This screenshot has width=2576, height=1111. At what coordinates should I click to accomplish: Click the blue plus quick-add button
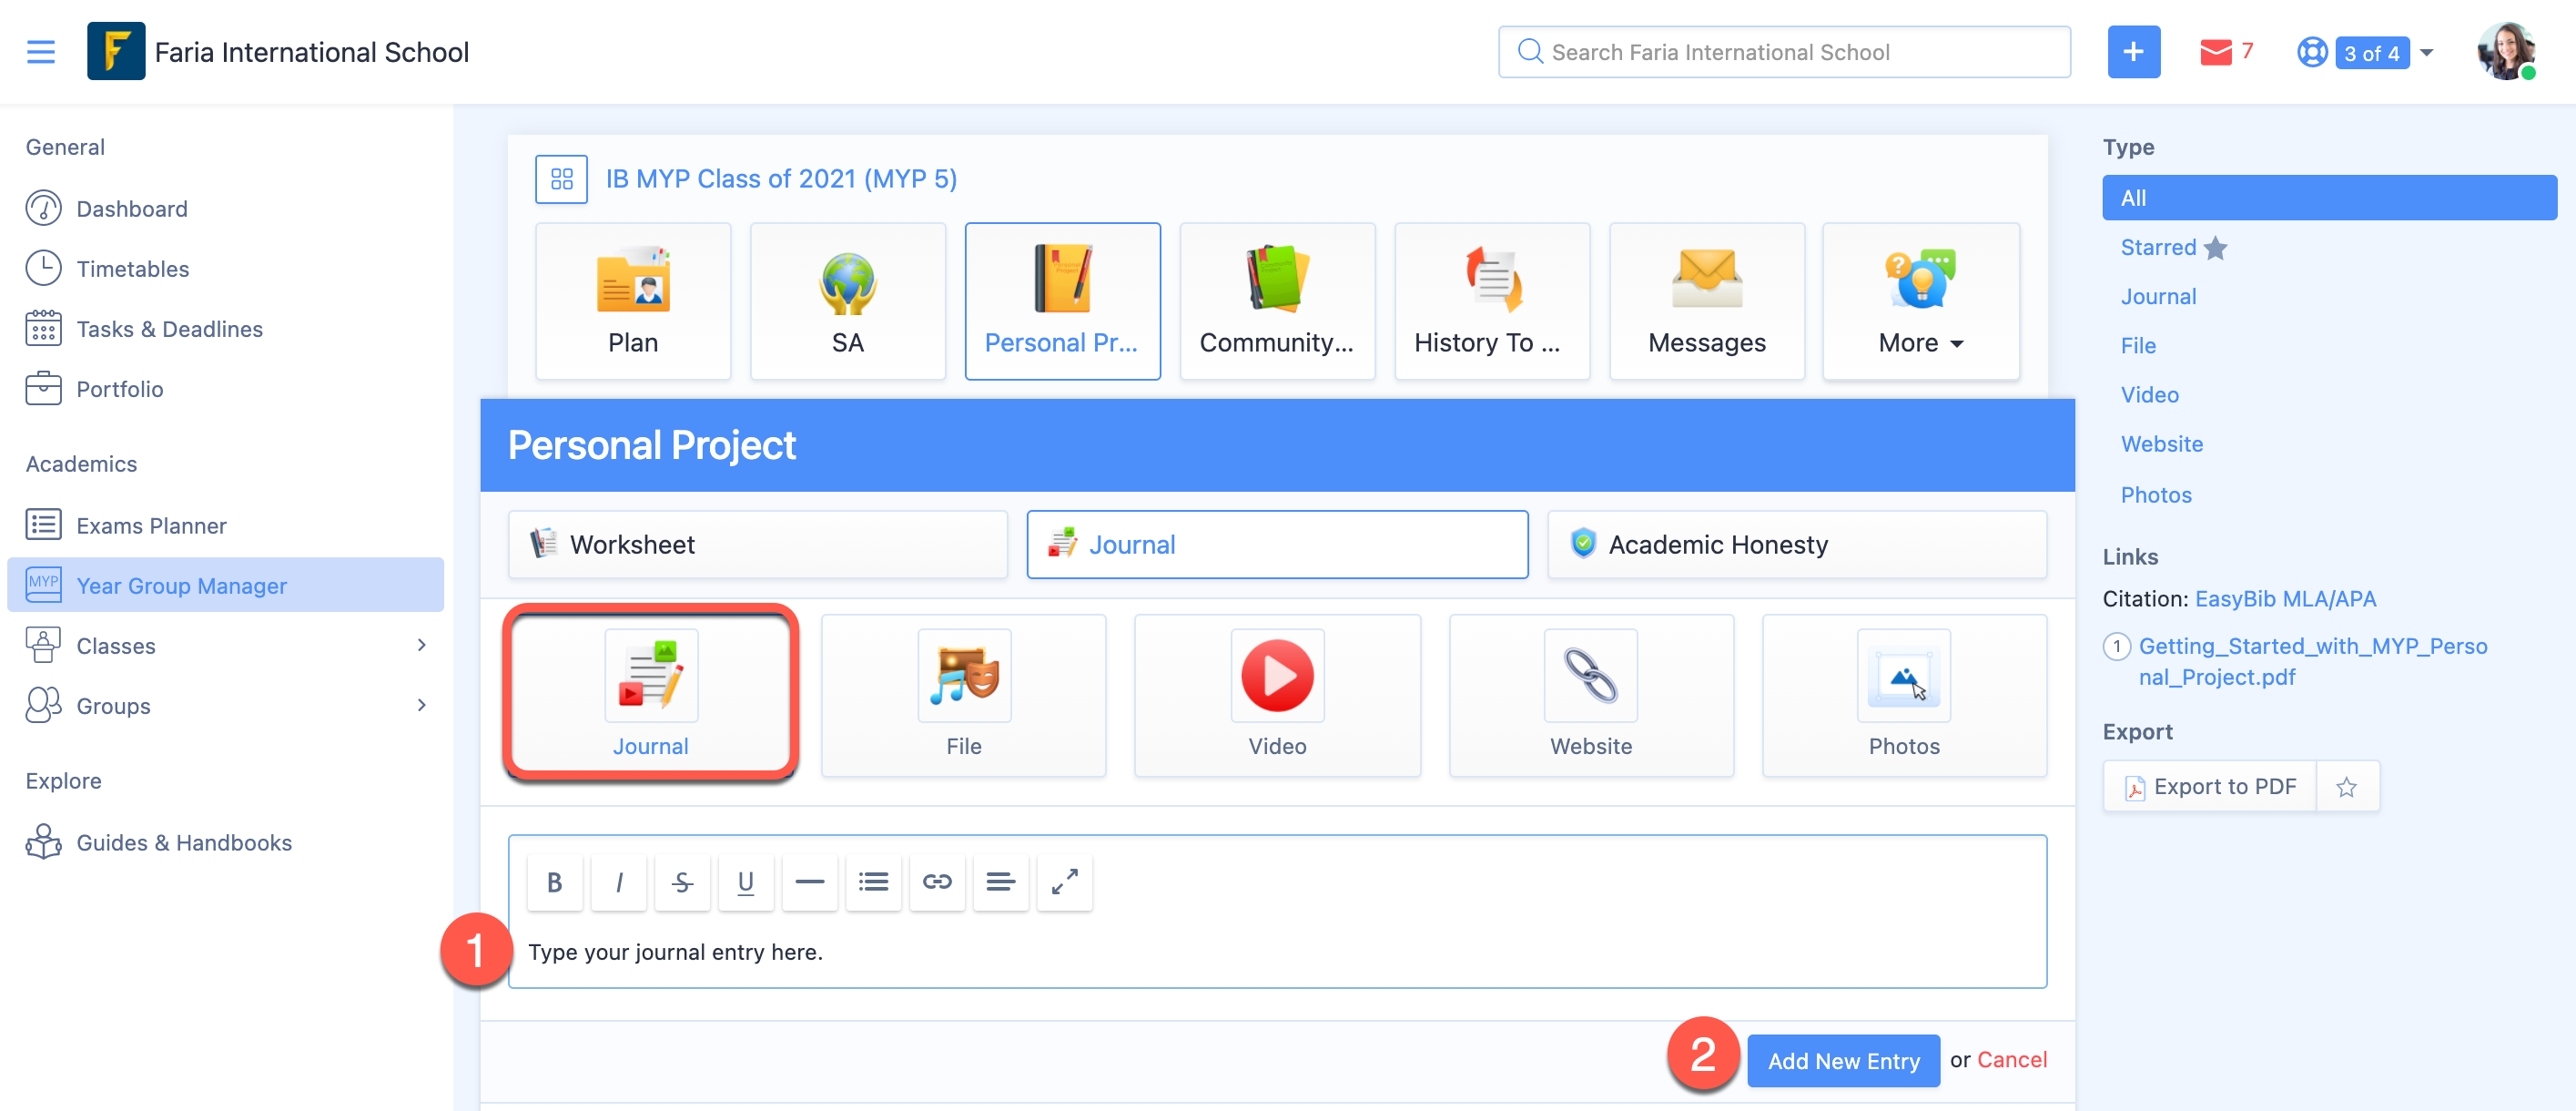coord(2133,52)
